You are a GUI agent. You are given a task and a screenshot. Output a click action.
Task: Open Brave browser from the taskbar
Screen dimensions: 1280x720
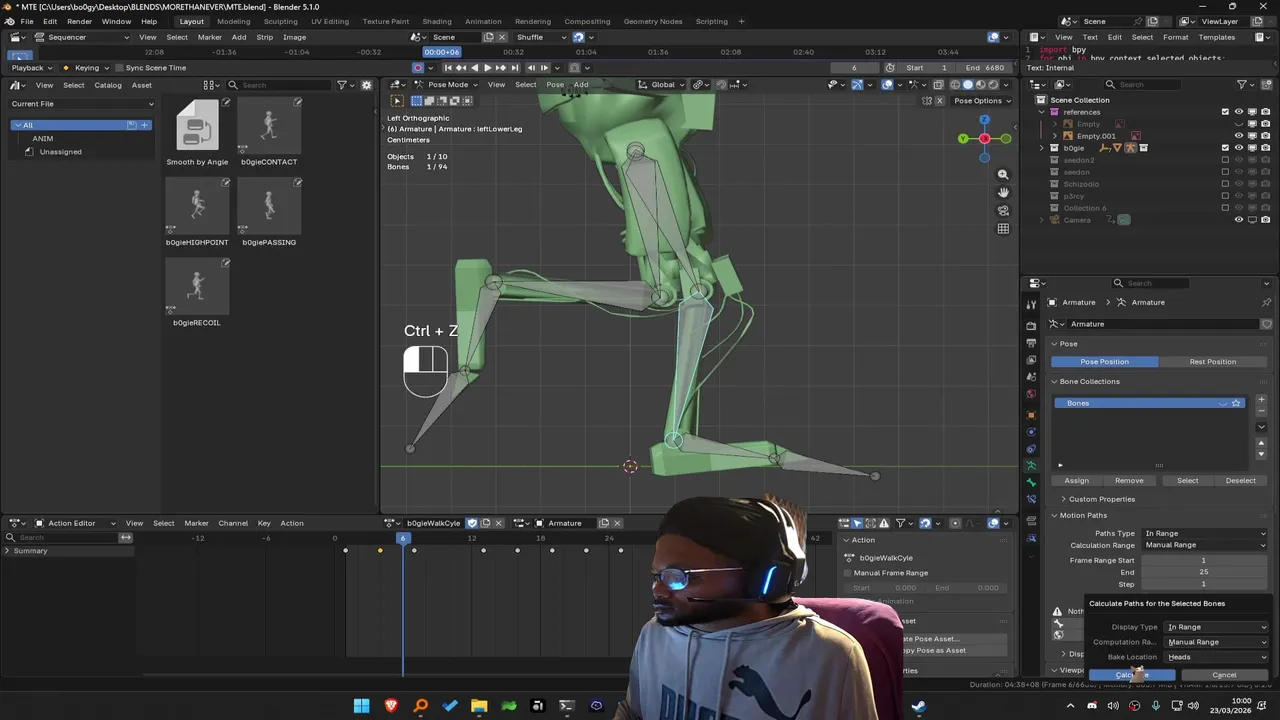[391, 706]
